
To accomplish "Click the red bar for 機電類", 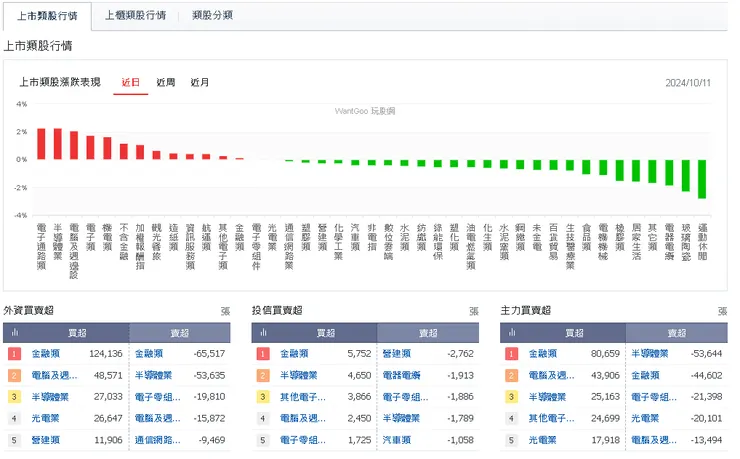I will (x=107, y=148).
